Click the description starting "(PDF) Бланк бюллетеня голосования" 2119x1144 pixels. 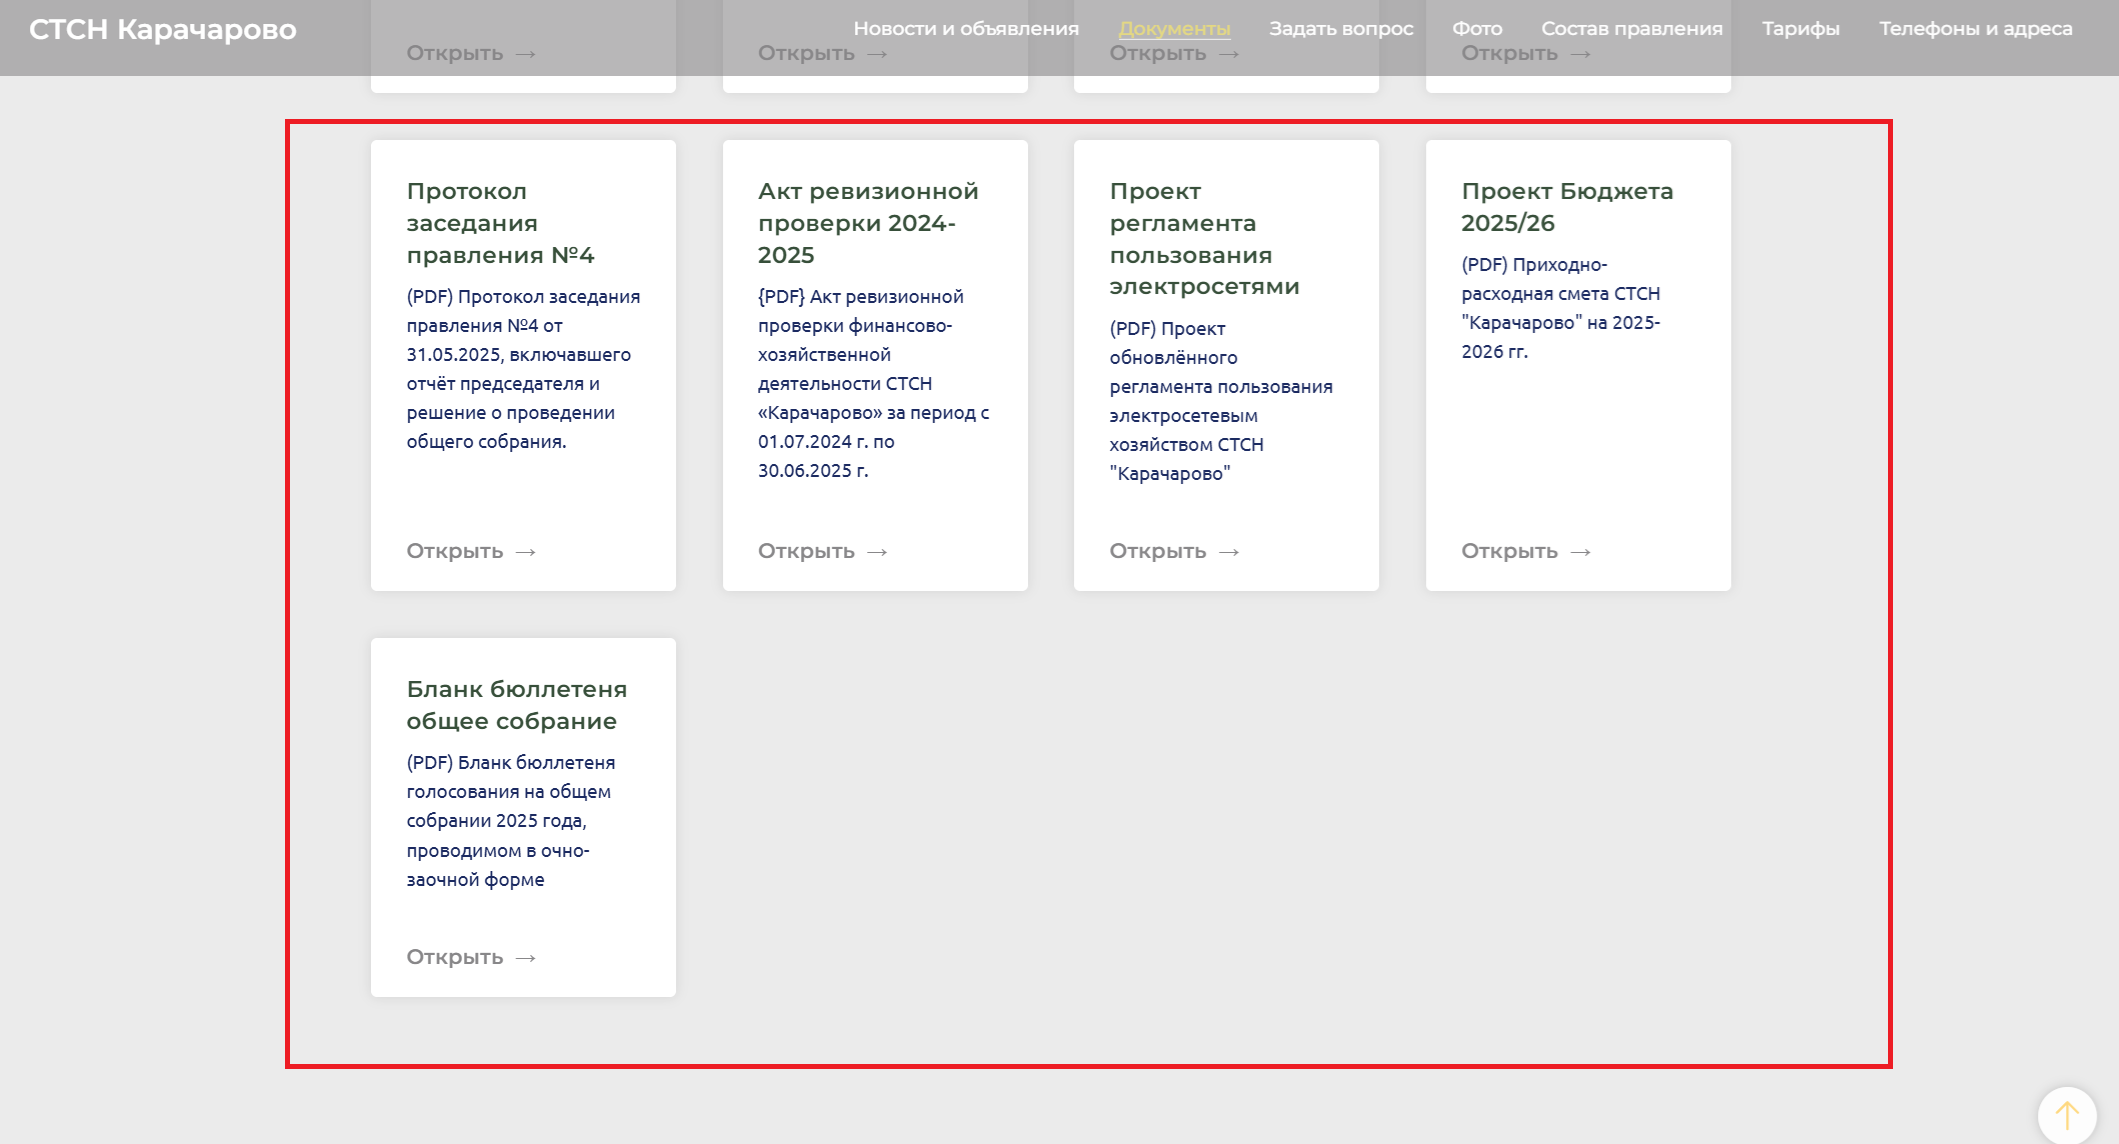point(511,821)
